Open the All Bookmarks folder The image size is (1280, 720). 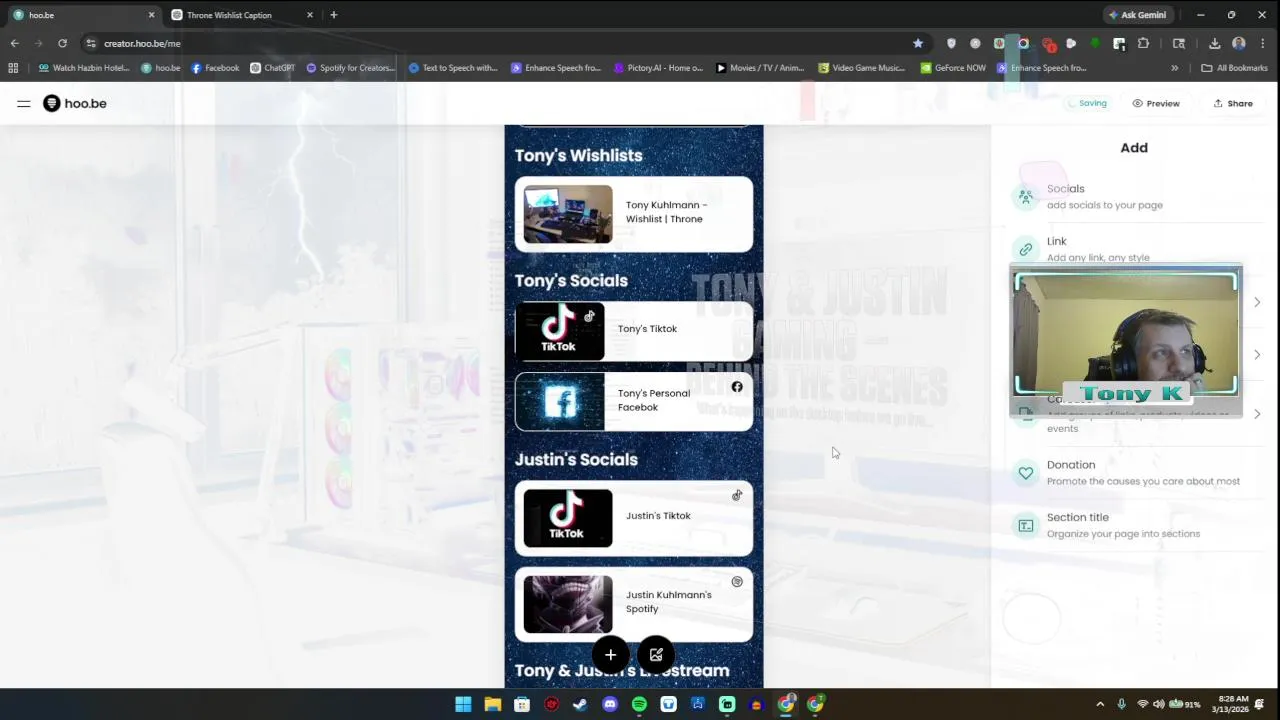1234,68
